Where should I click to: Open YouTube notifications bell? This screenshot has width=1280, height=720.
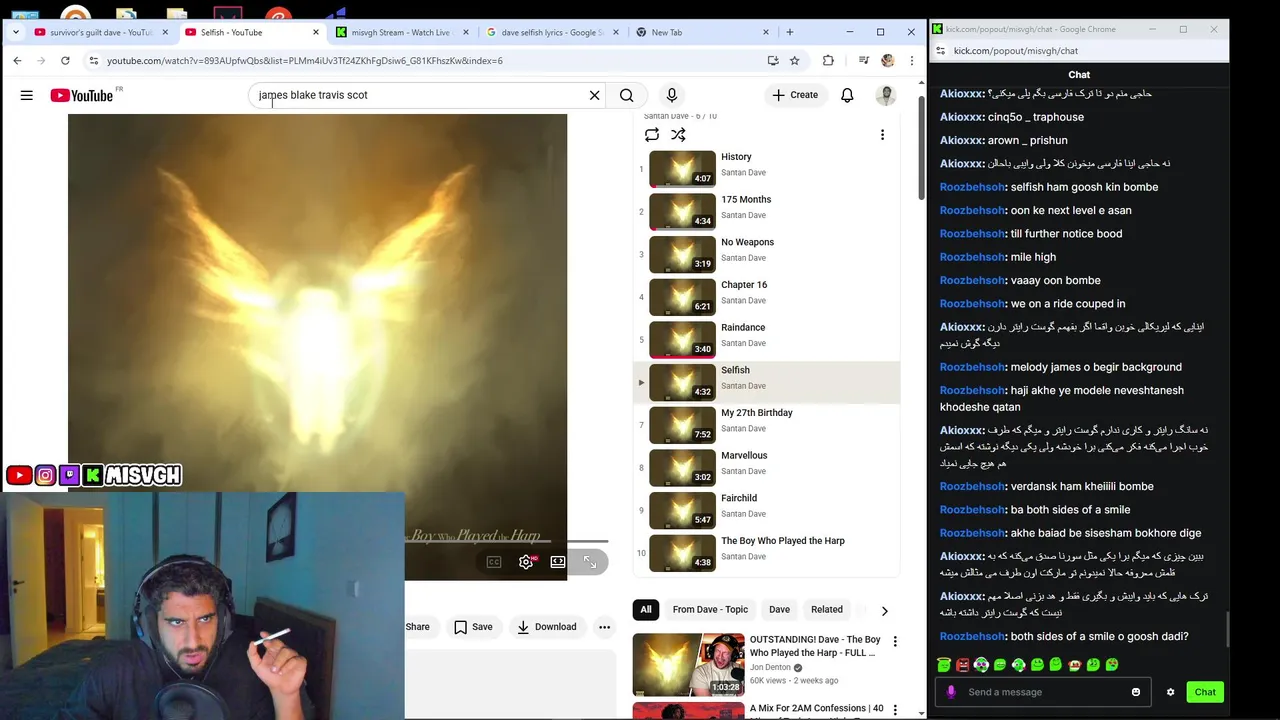coord(847,95)
